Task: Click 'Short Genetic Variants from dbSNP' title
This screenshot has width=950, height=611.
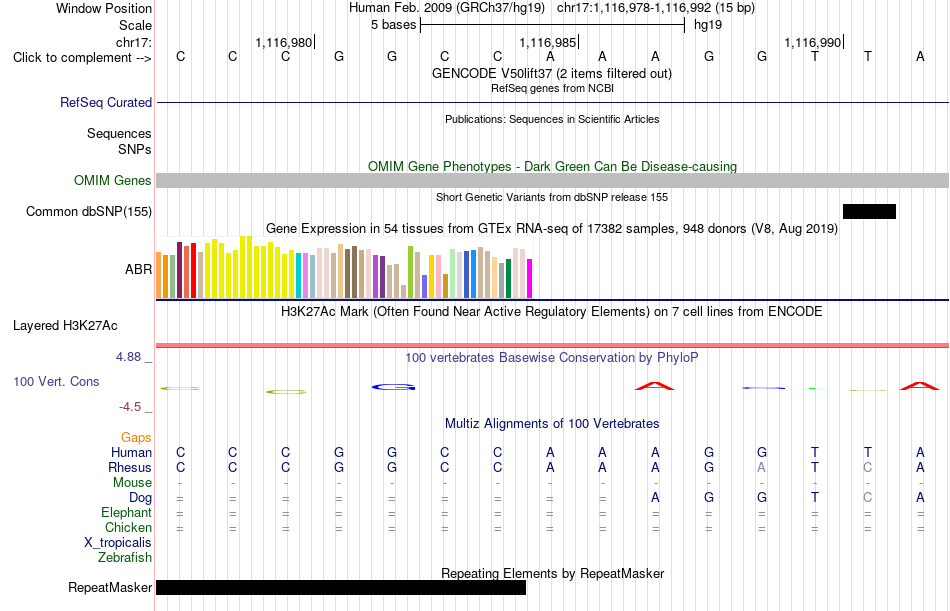Action: coord(552,197)
